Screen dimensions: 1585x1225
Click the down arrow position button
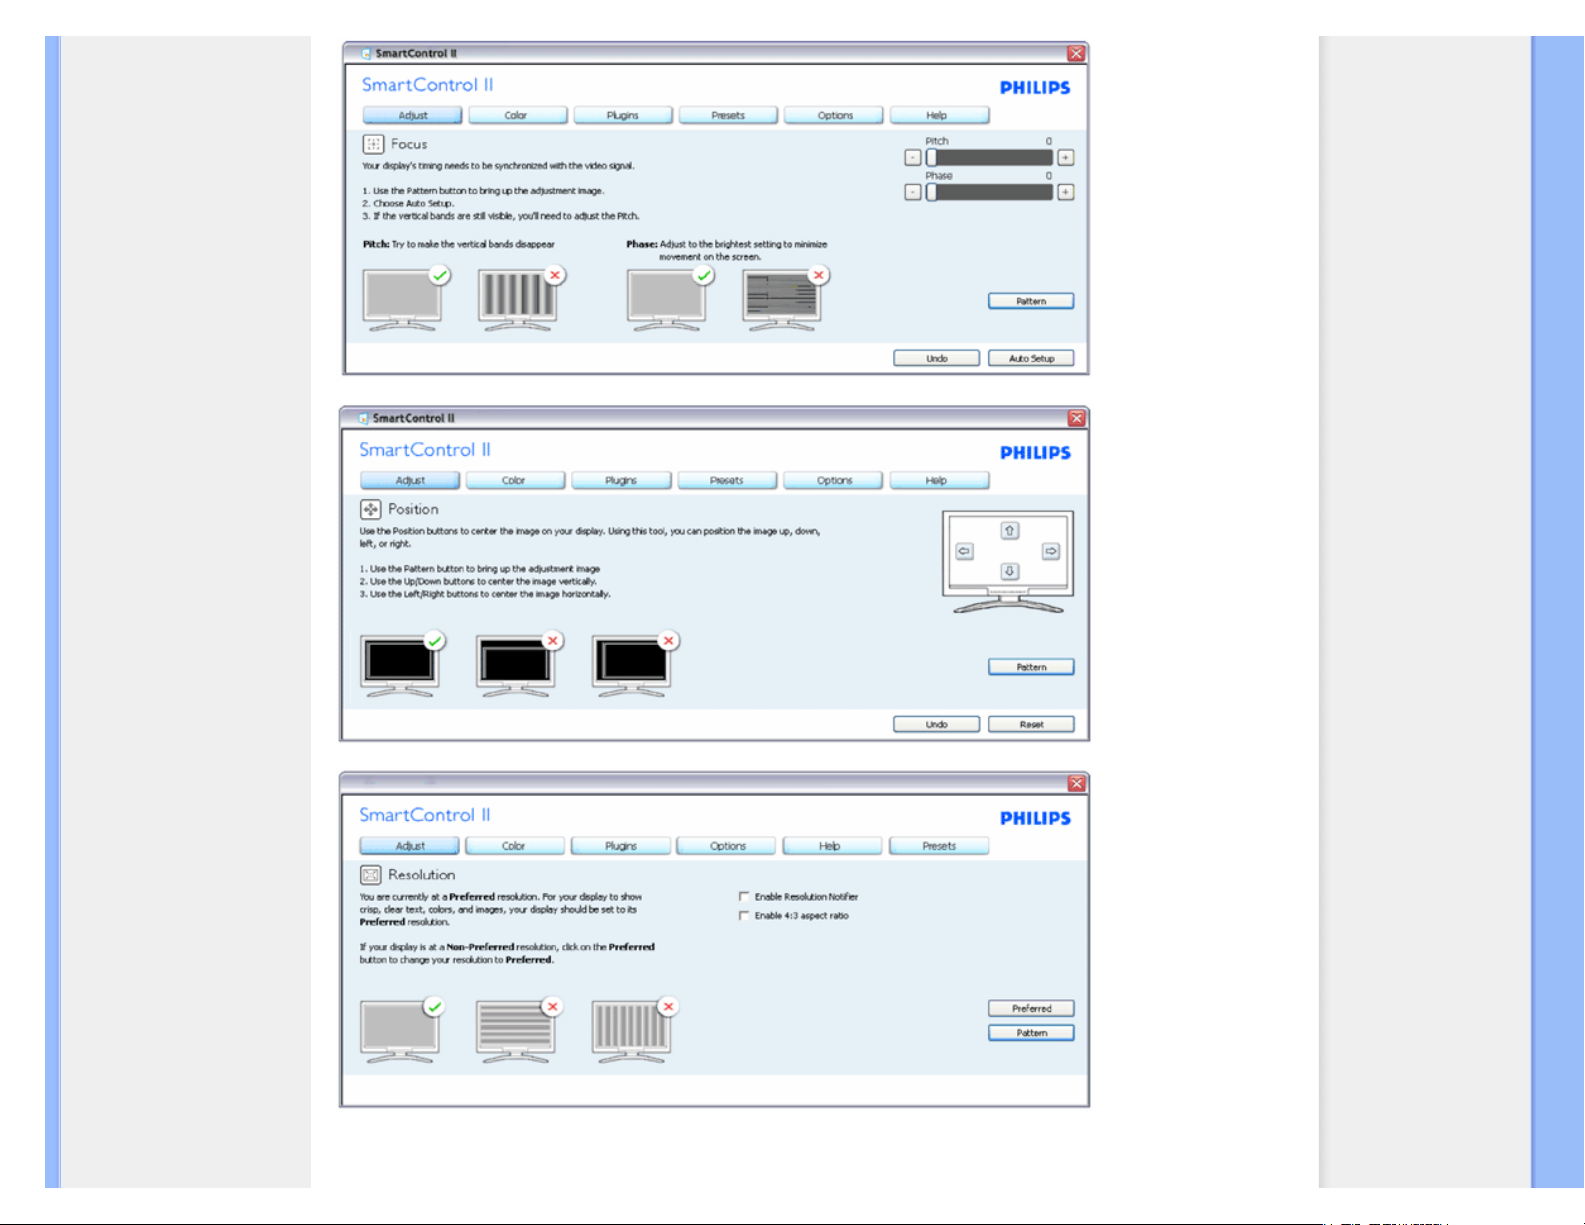point(1009,571)
